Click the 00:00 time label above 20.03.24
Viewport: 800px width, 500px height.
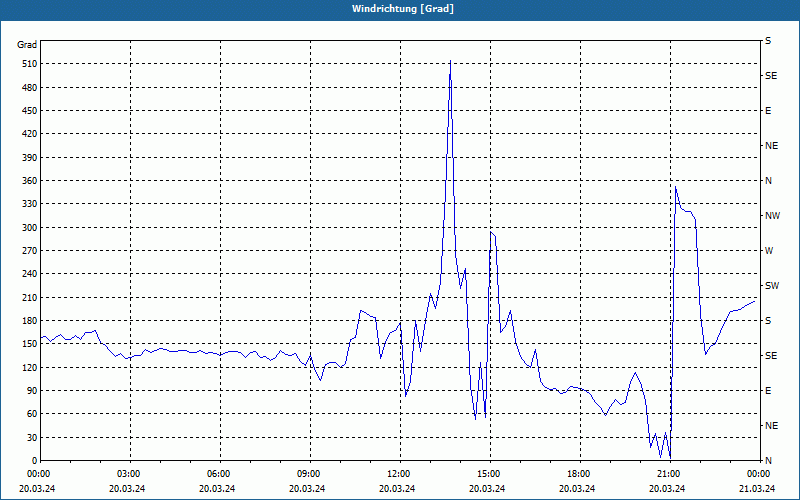click(x=40, y=474)
